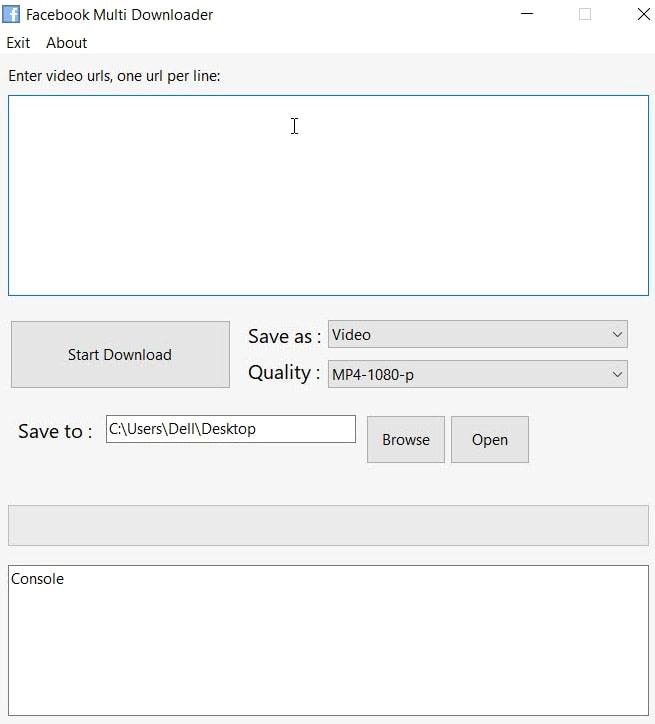Expand the Save as Video dropdown
Viewport: 655px width, 724px height.
(x=478, y=334)
